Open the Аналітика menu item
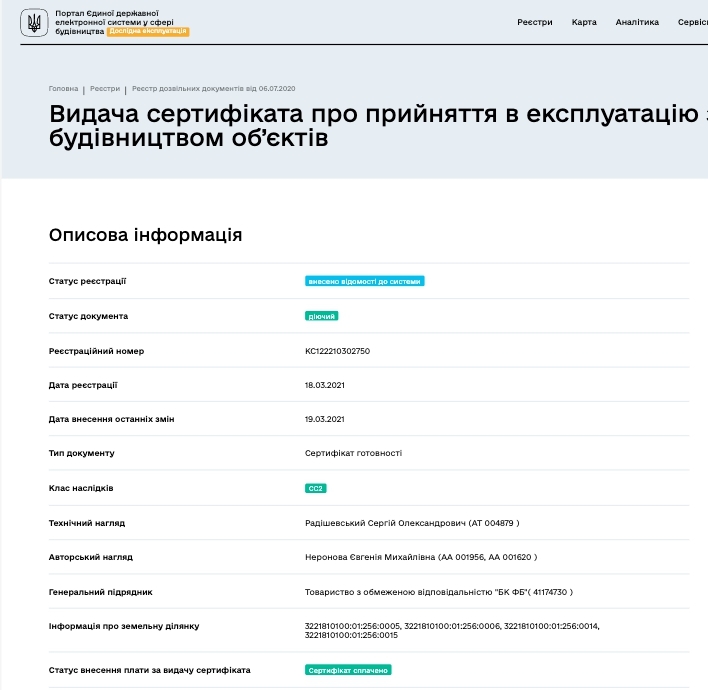 (637, 22)
